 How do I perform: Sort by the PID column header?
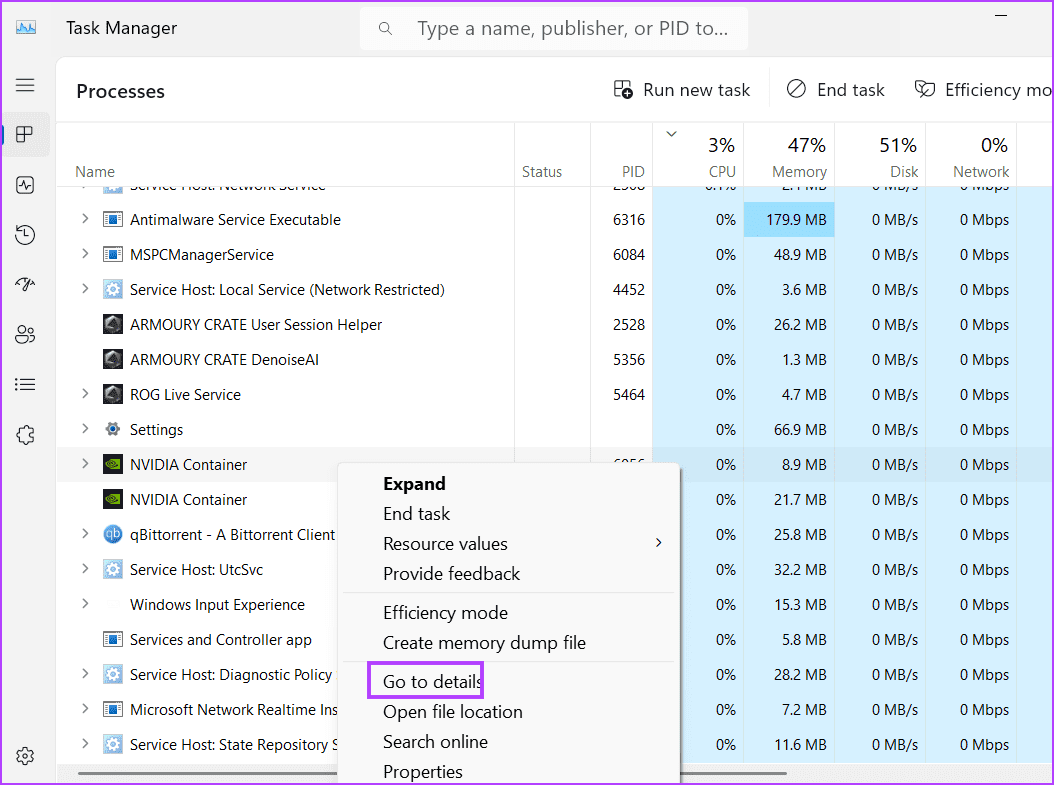coord(622,155)
